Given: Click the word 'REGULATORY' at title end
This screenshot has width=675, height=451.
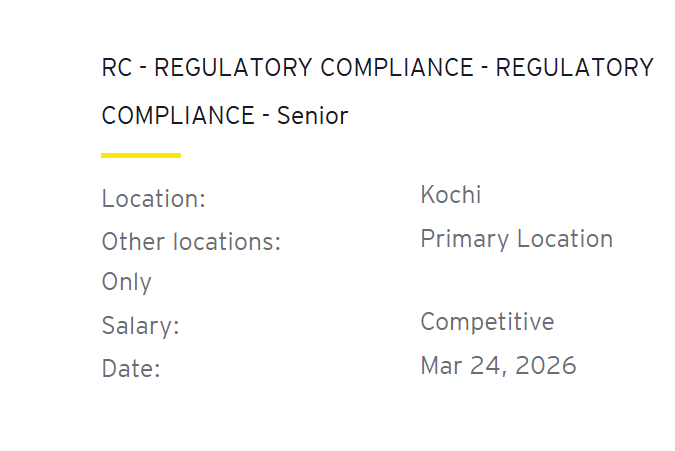Looking at the screenshot, I should (574, 68).
